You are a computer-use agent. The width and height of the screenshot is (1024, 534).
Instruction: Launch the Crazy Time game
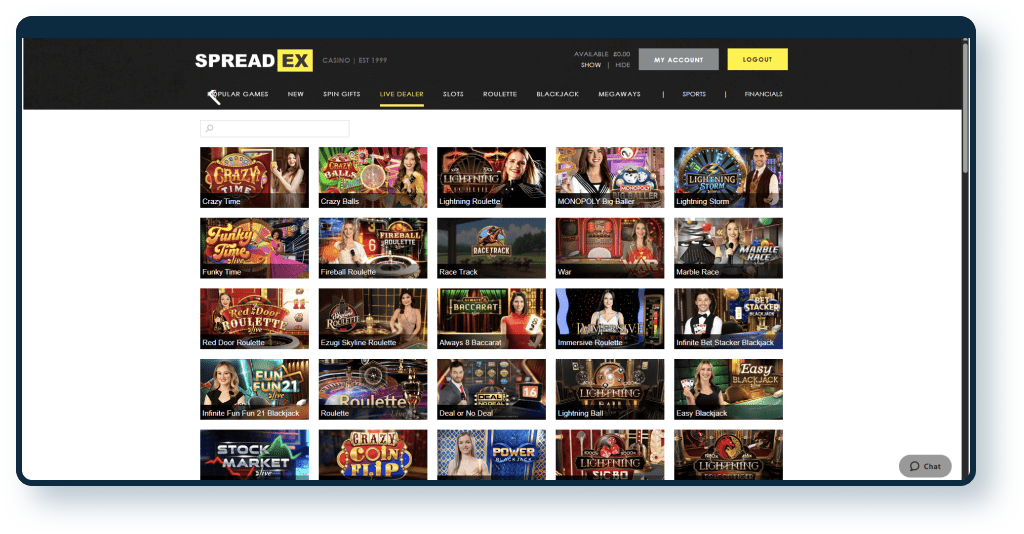(x=255, y=178)
